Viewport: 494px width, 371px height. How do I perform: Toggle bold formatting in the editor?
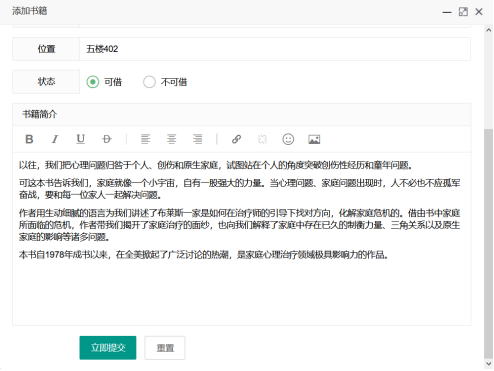(29, 139)
